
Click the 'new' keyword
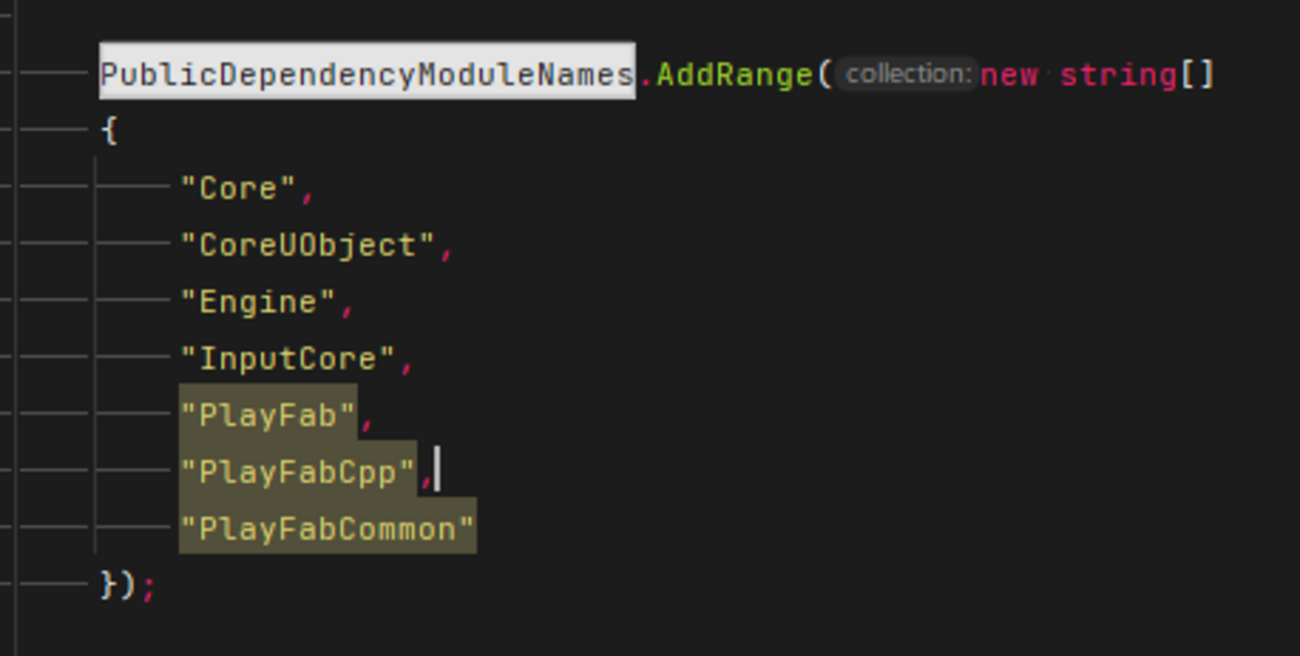tap(1008, 75)
